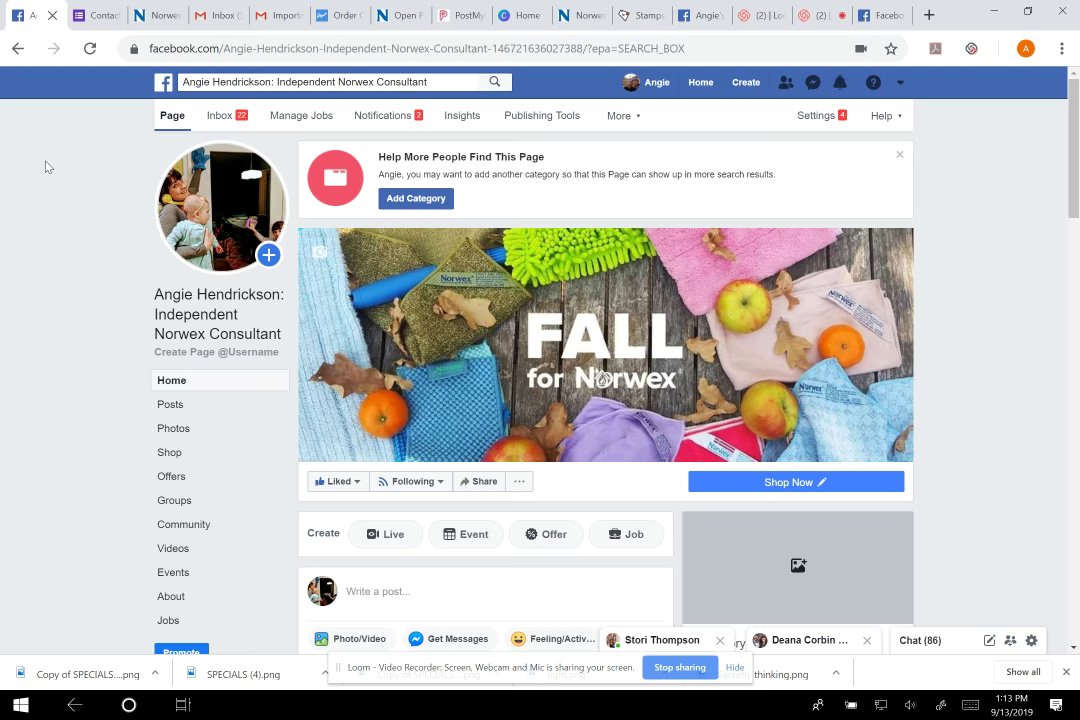Open the Following dropdown

tap(411, 482)
